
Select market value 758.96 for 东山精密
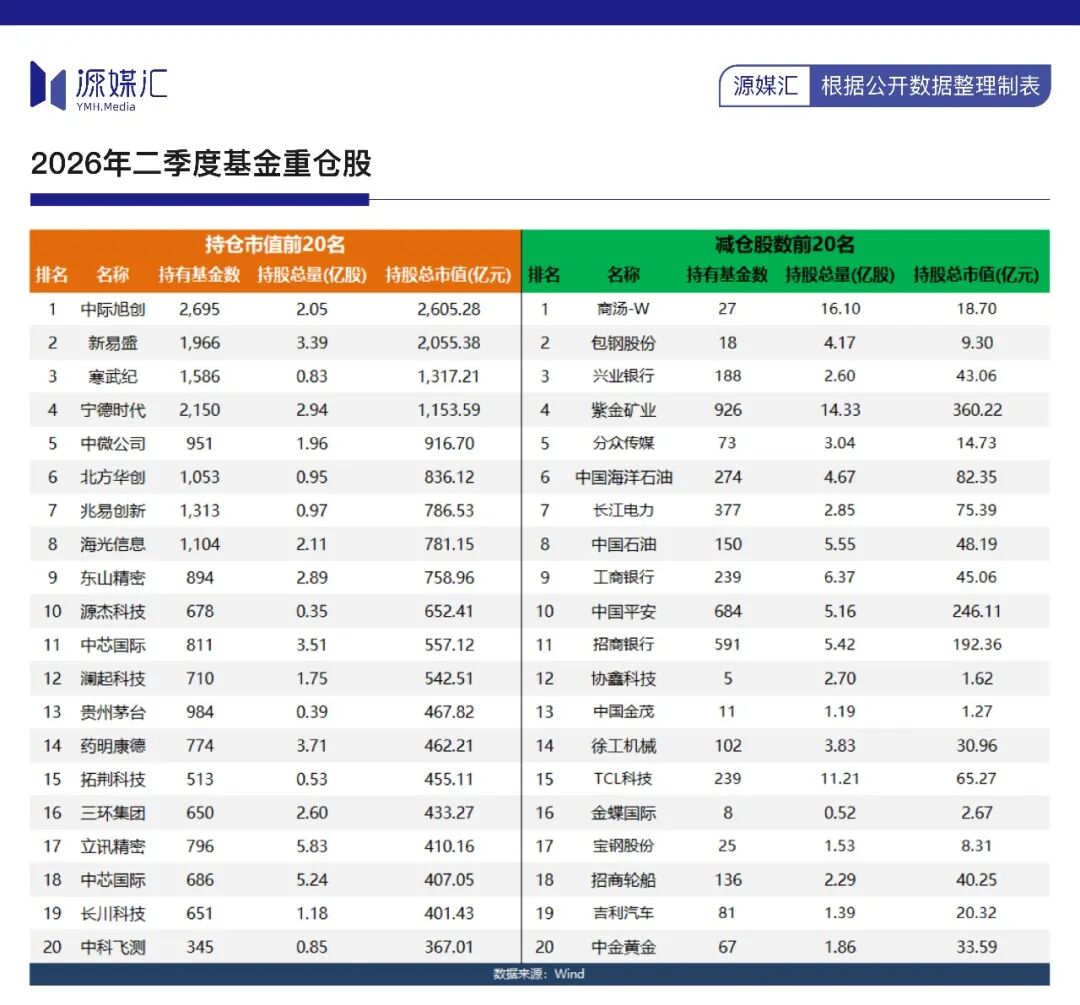pos(449,578)
